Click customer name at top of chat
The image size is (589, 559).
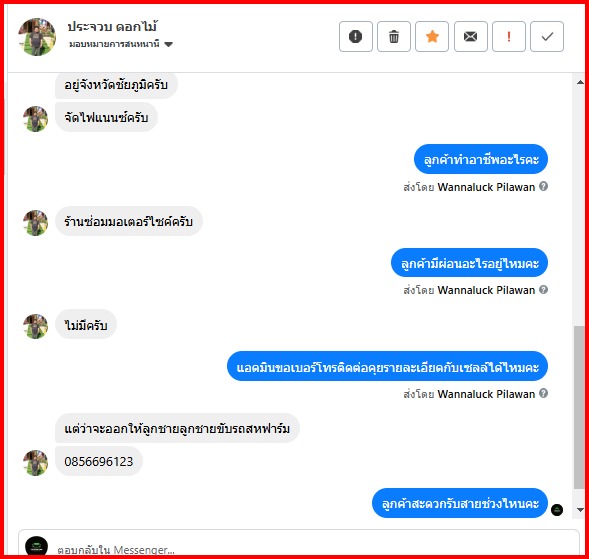pos(112,27)
